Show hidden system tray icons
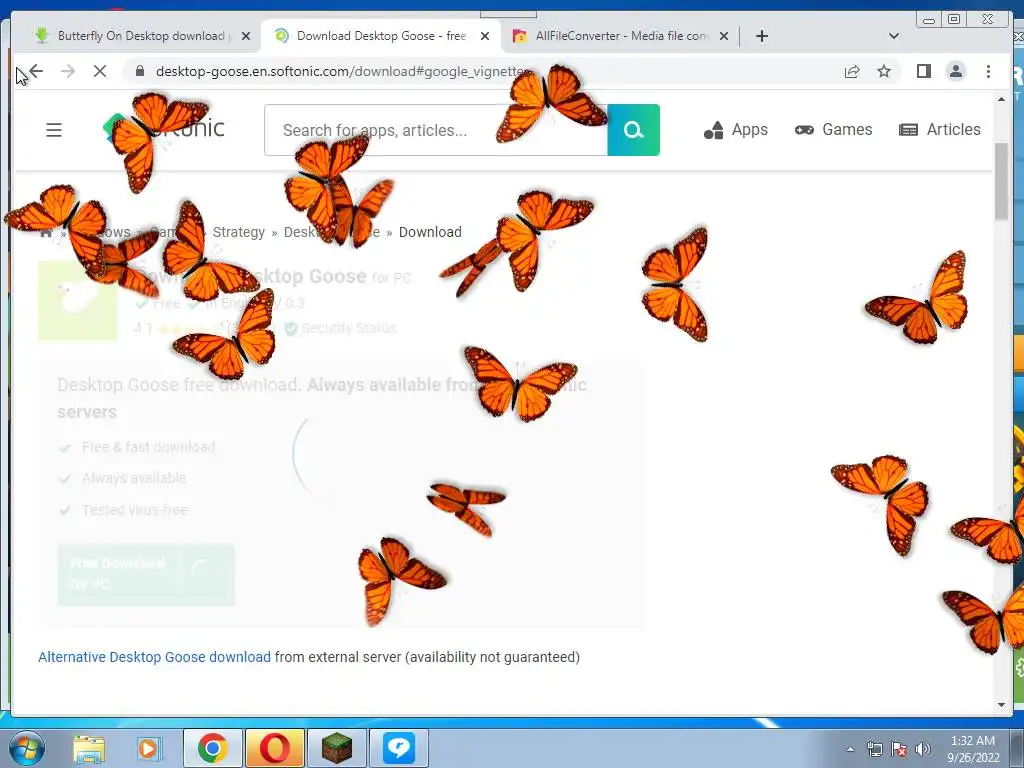The width and height of the screenshot is (1024, 768). 850,748
